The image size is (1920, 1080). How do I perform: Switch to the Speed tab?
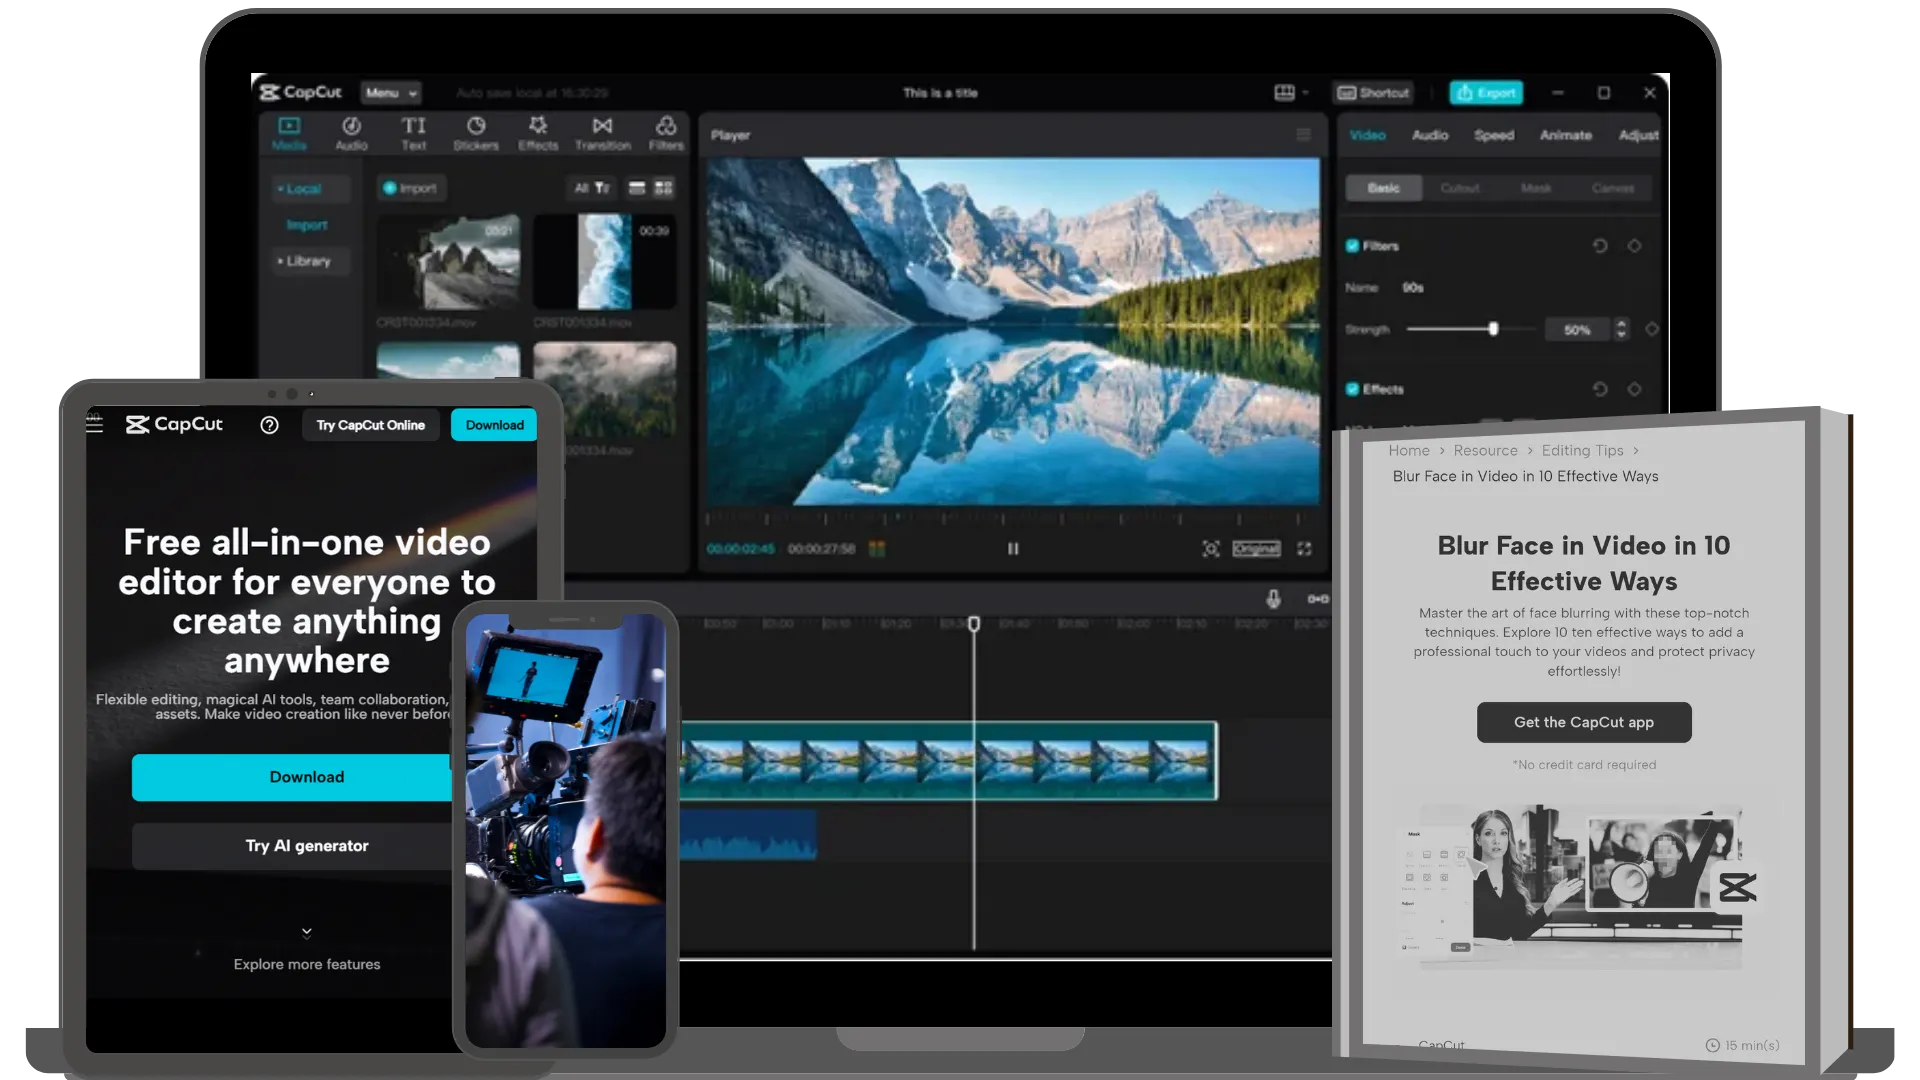click(1494, 135)
